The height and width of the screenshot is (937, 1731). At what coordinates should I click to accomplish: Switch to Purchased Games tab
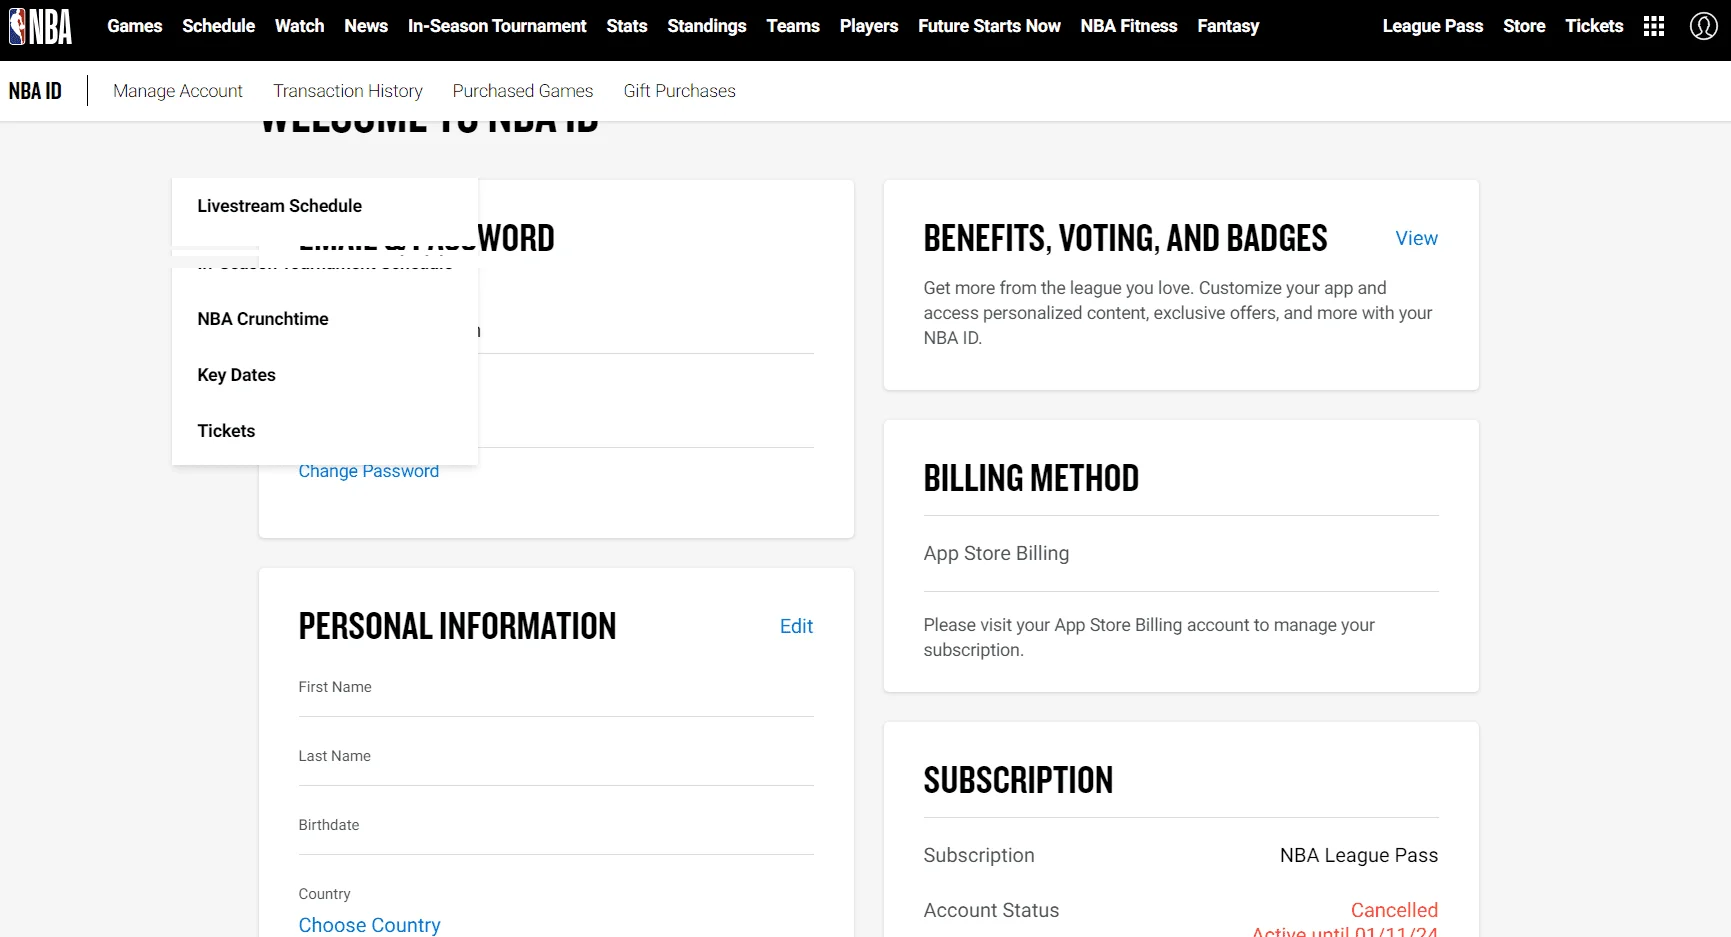pos(523,91)
